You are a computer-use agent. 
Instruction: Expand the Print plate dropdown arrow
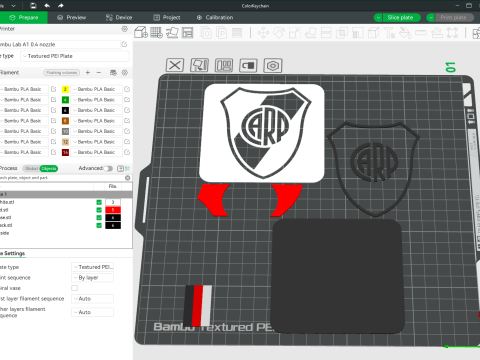tap(431, 18)
